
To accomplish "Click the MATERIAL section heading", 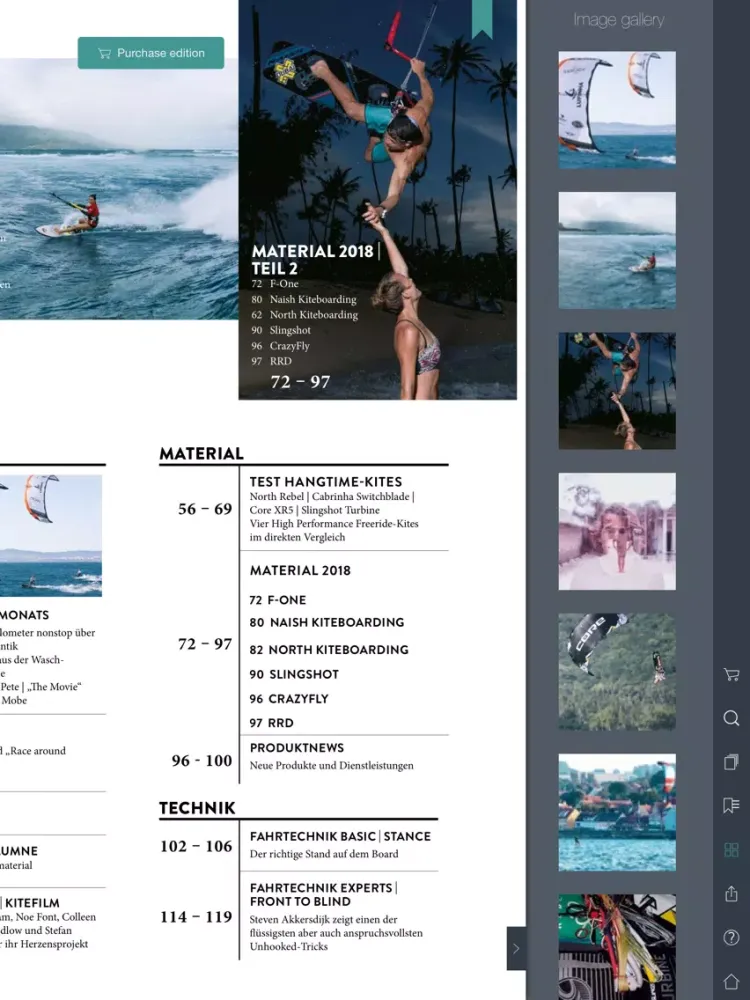I will (202, 453).
